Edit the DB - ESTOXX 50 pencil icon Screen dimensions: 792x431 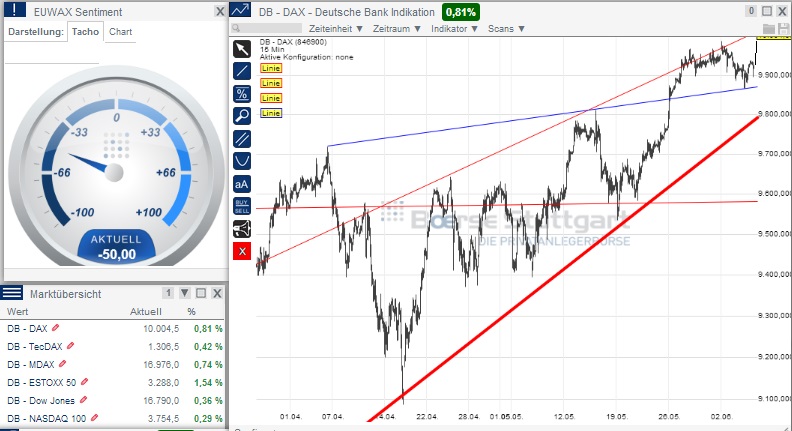(x=84, y=381)
